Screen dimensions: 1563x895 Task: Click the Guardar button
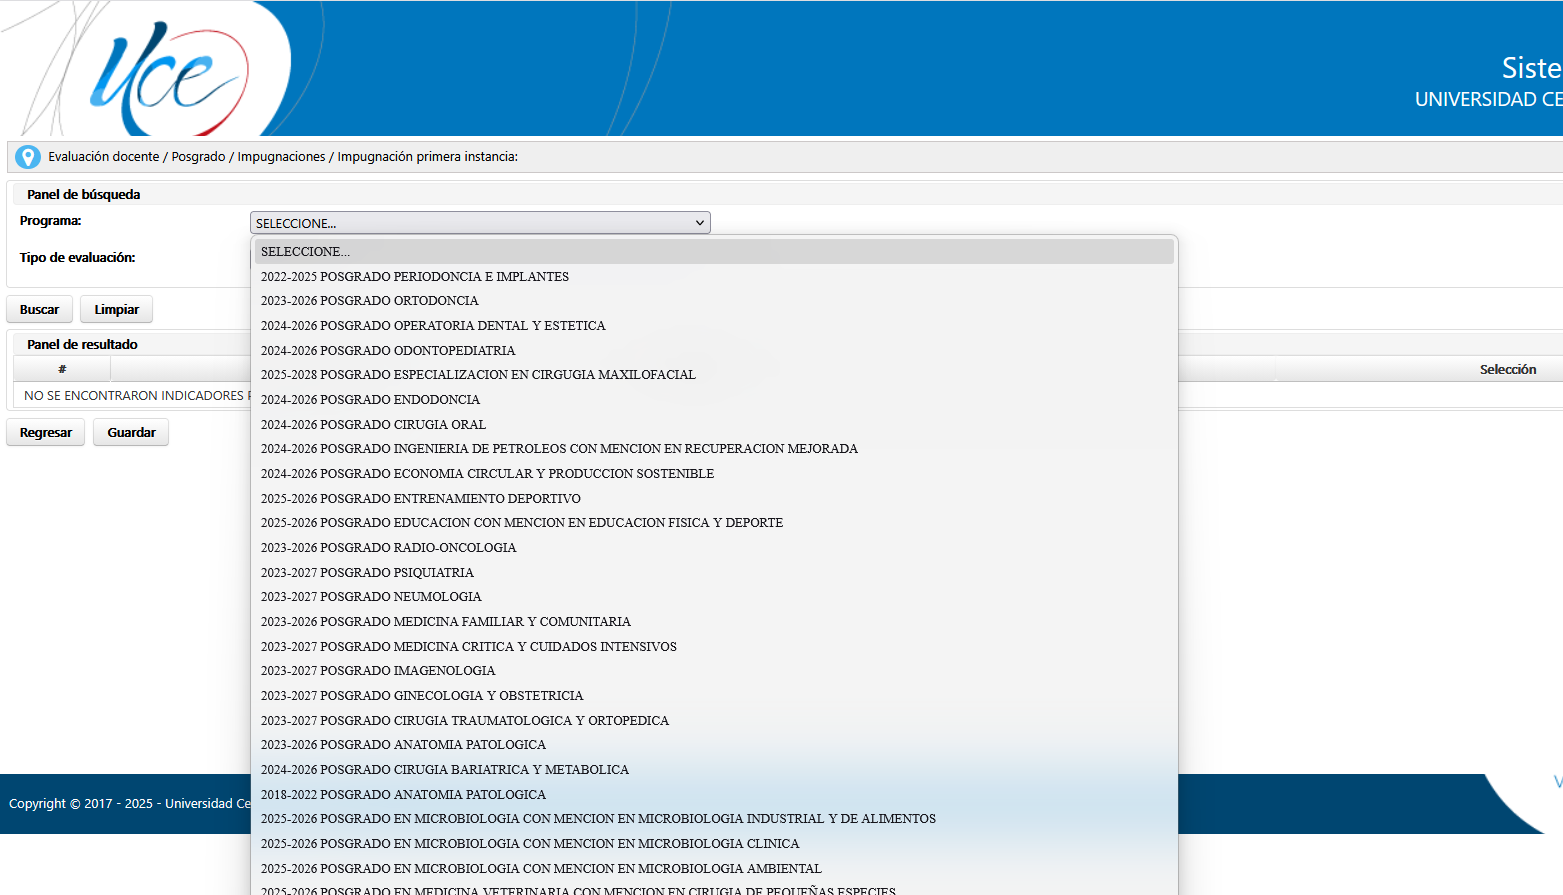point(131,433)
